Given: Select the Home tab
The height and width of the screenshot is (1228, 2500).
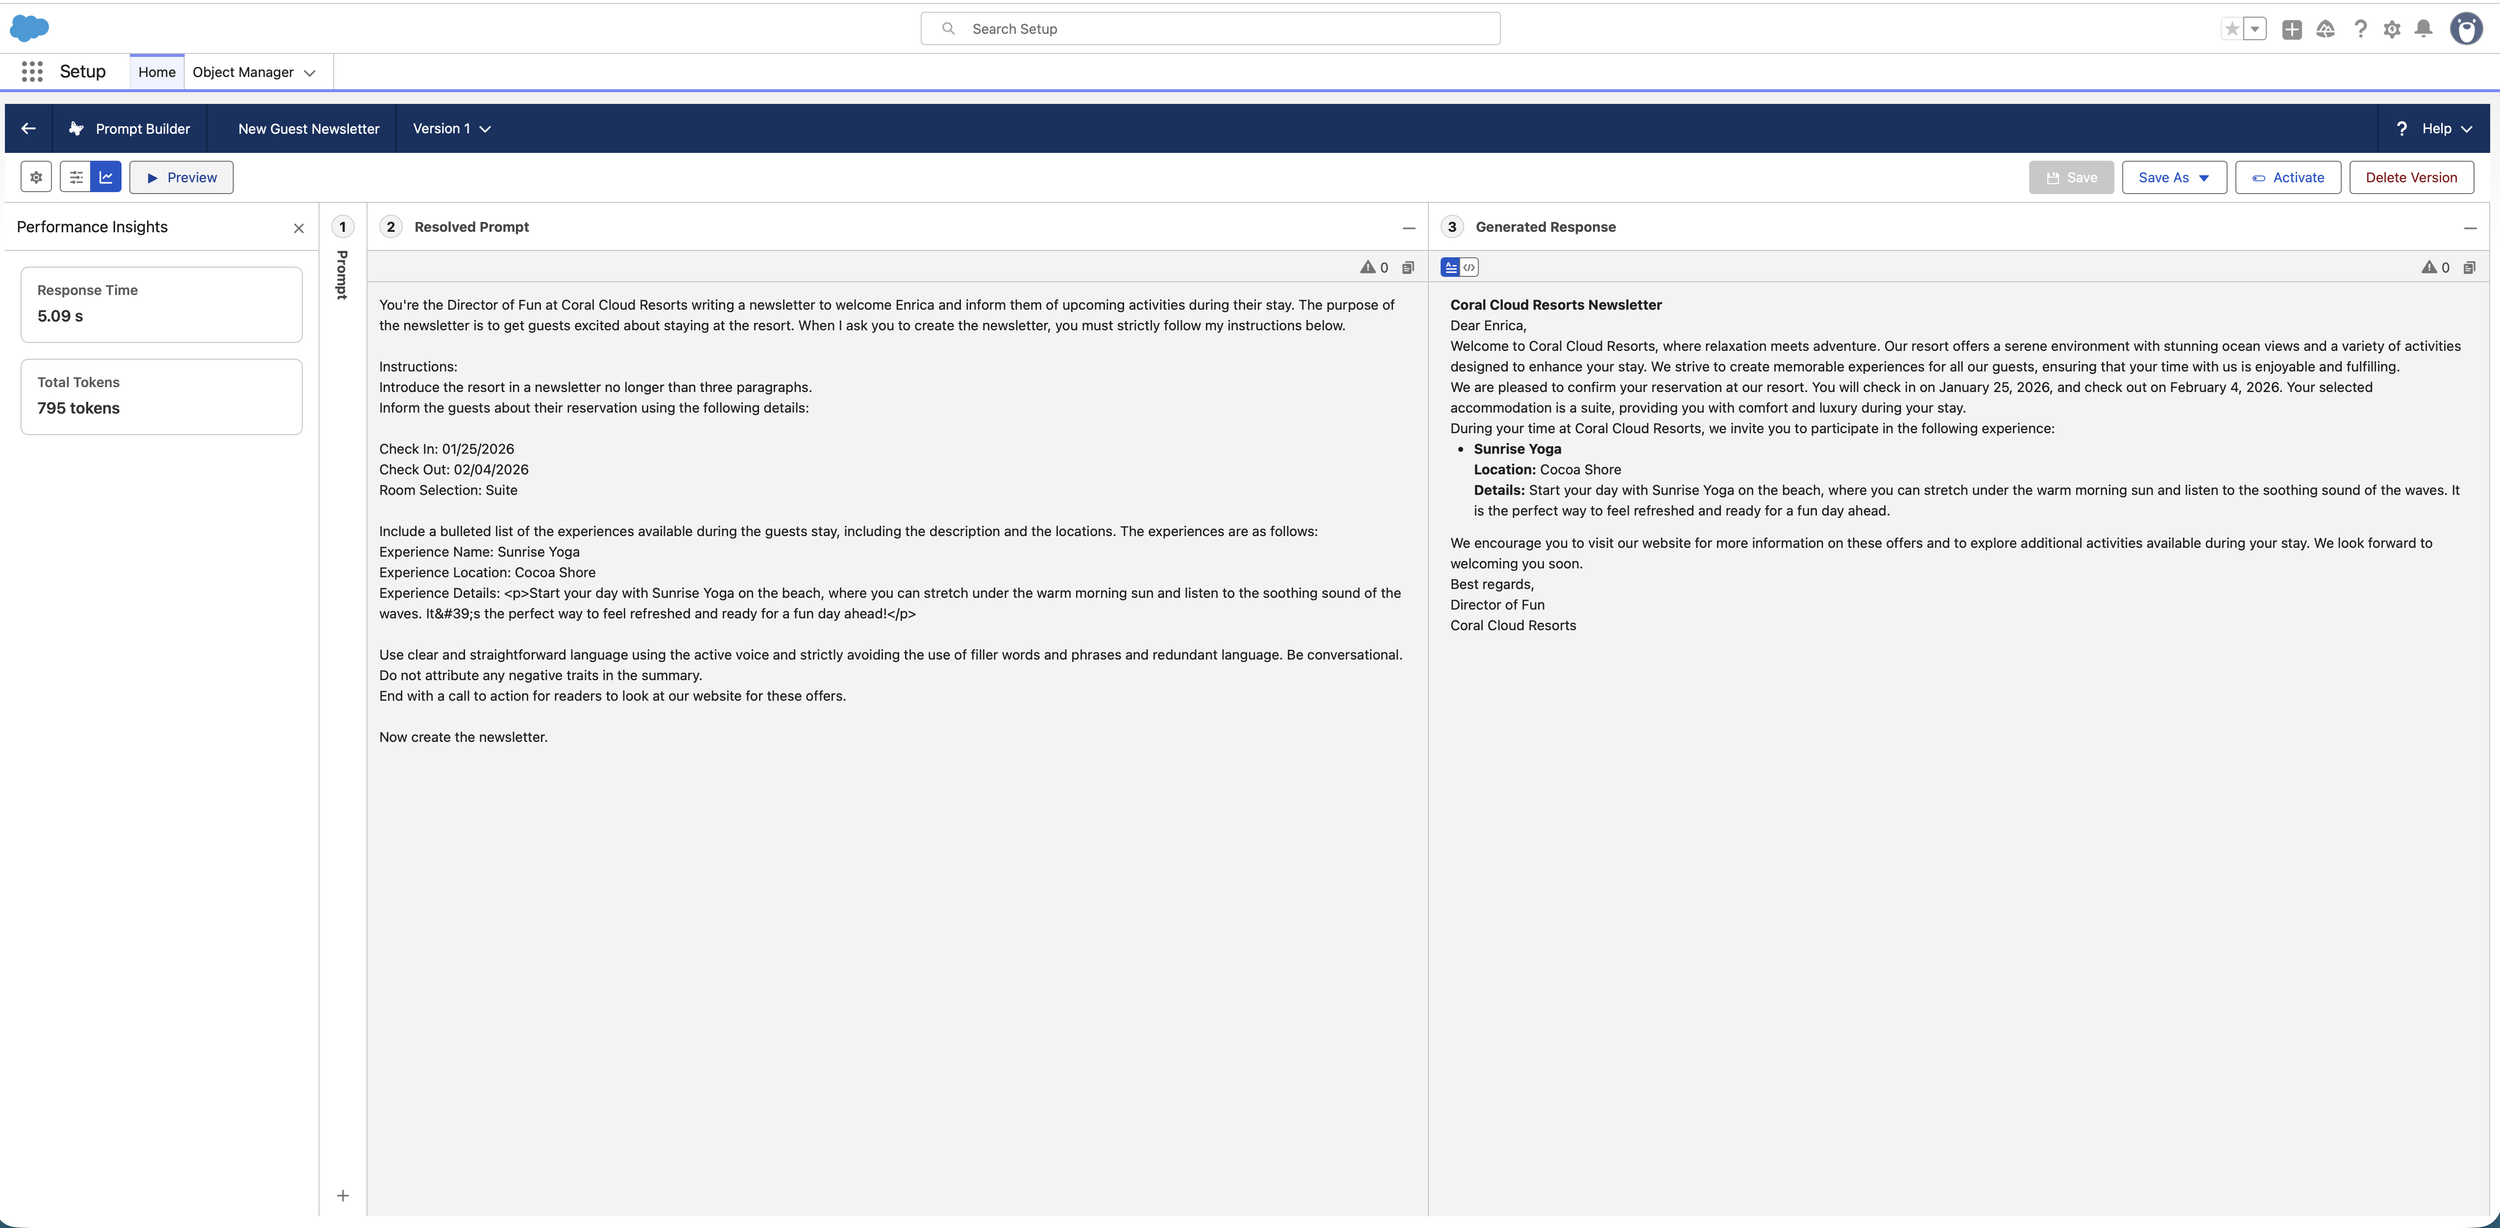Looking at the screenshot, I should (x=157, y=72).
